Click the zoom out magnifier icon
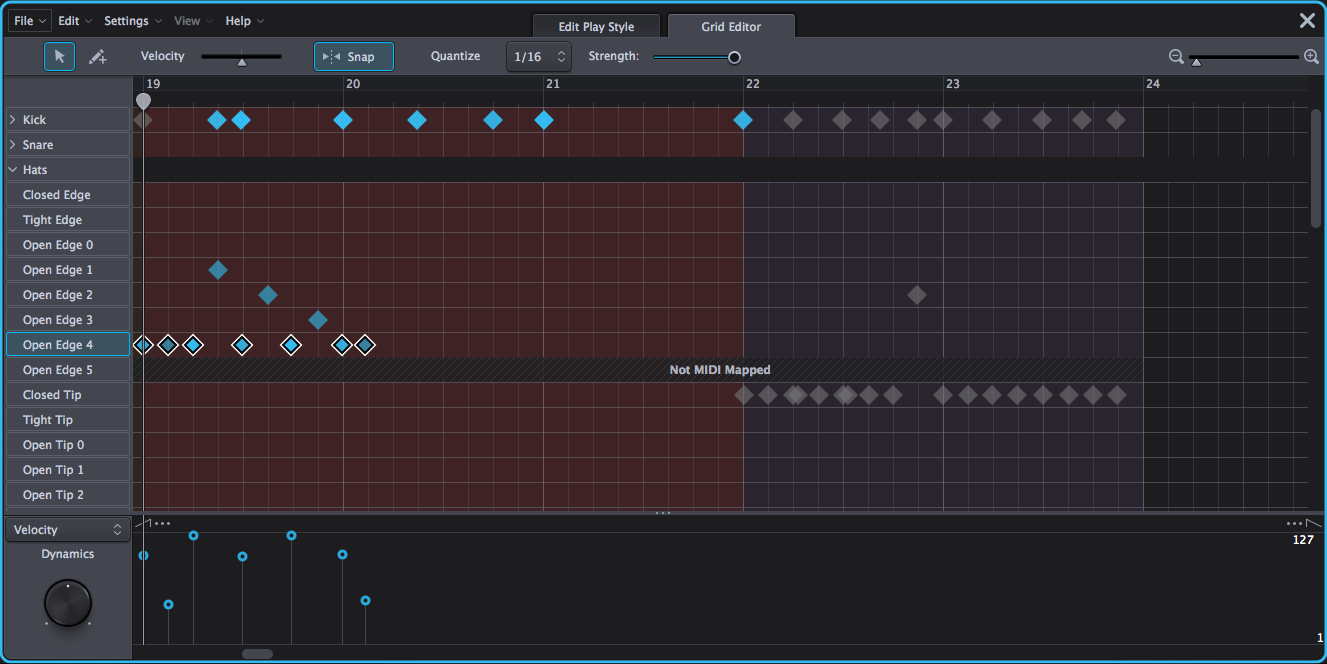1327x664 pixels. [x=1176, y=56]
